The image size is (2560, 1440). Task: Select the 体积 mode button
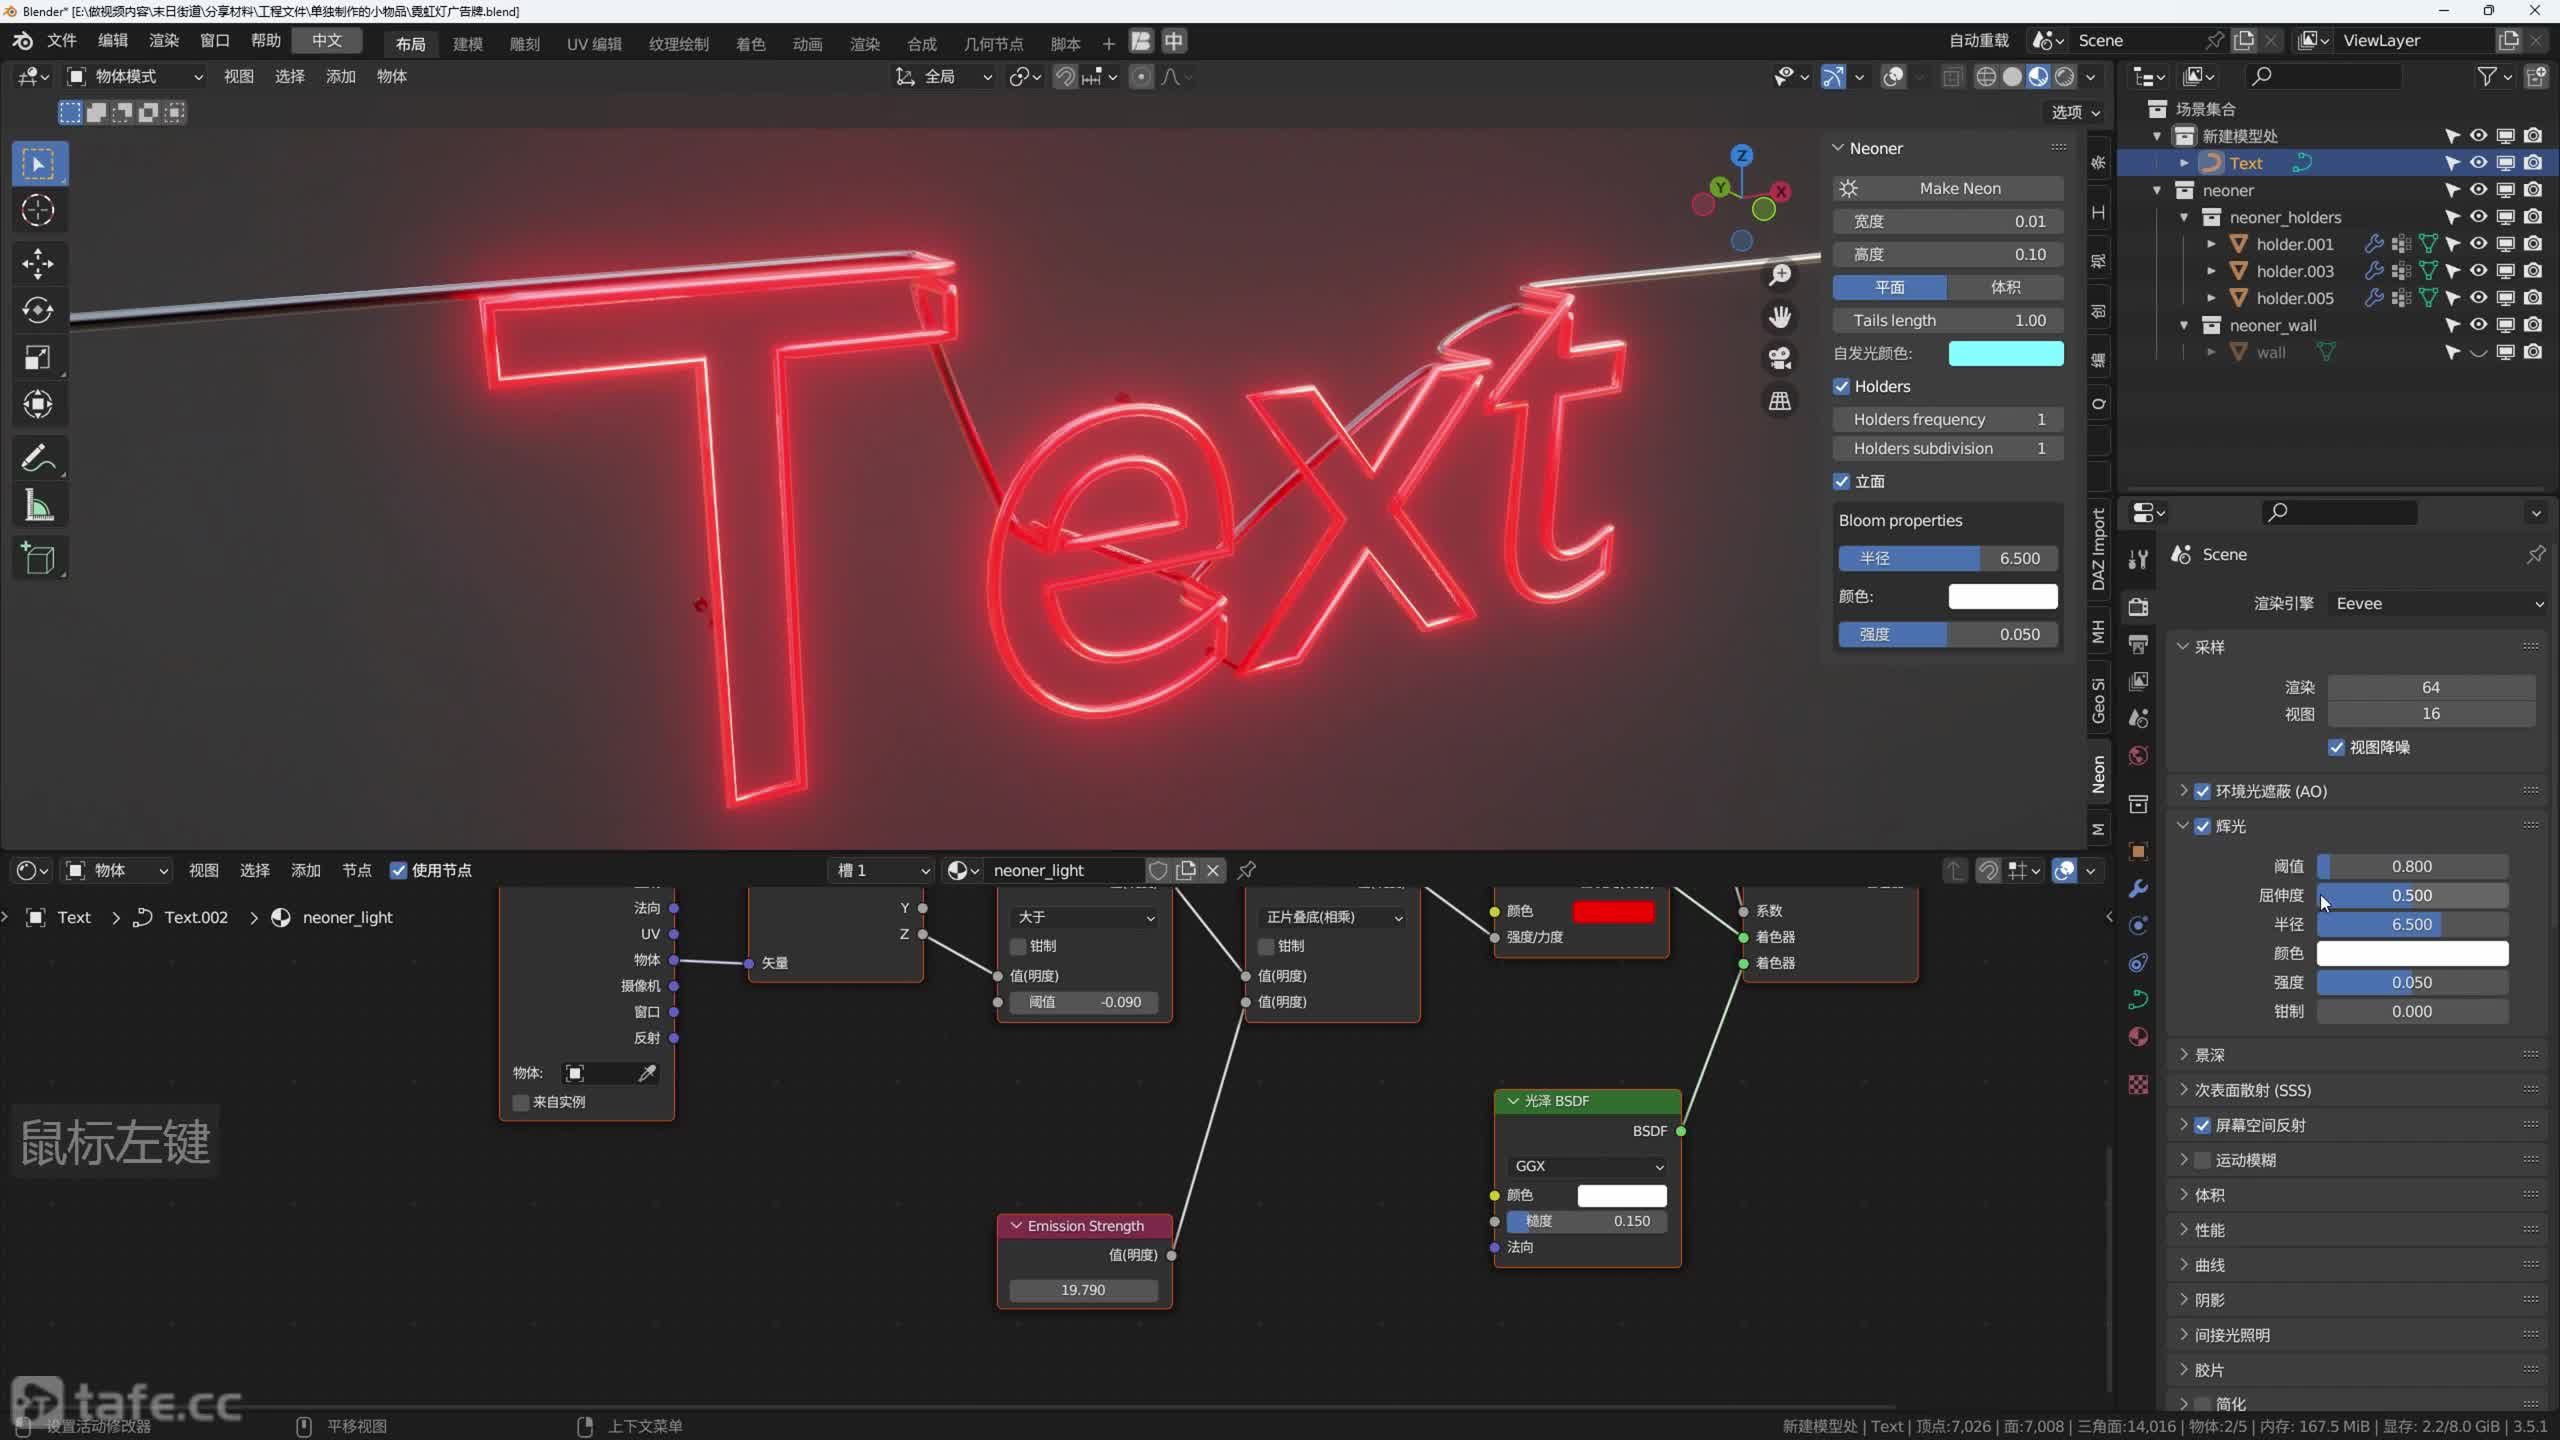click(2005, 287)
